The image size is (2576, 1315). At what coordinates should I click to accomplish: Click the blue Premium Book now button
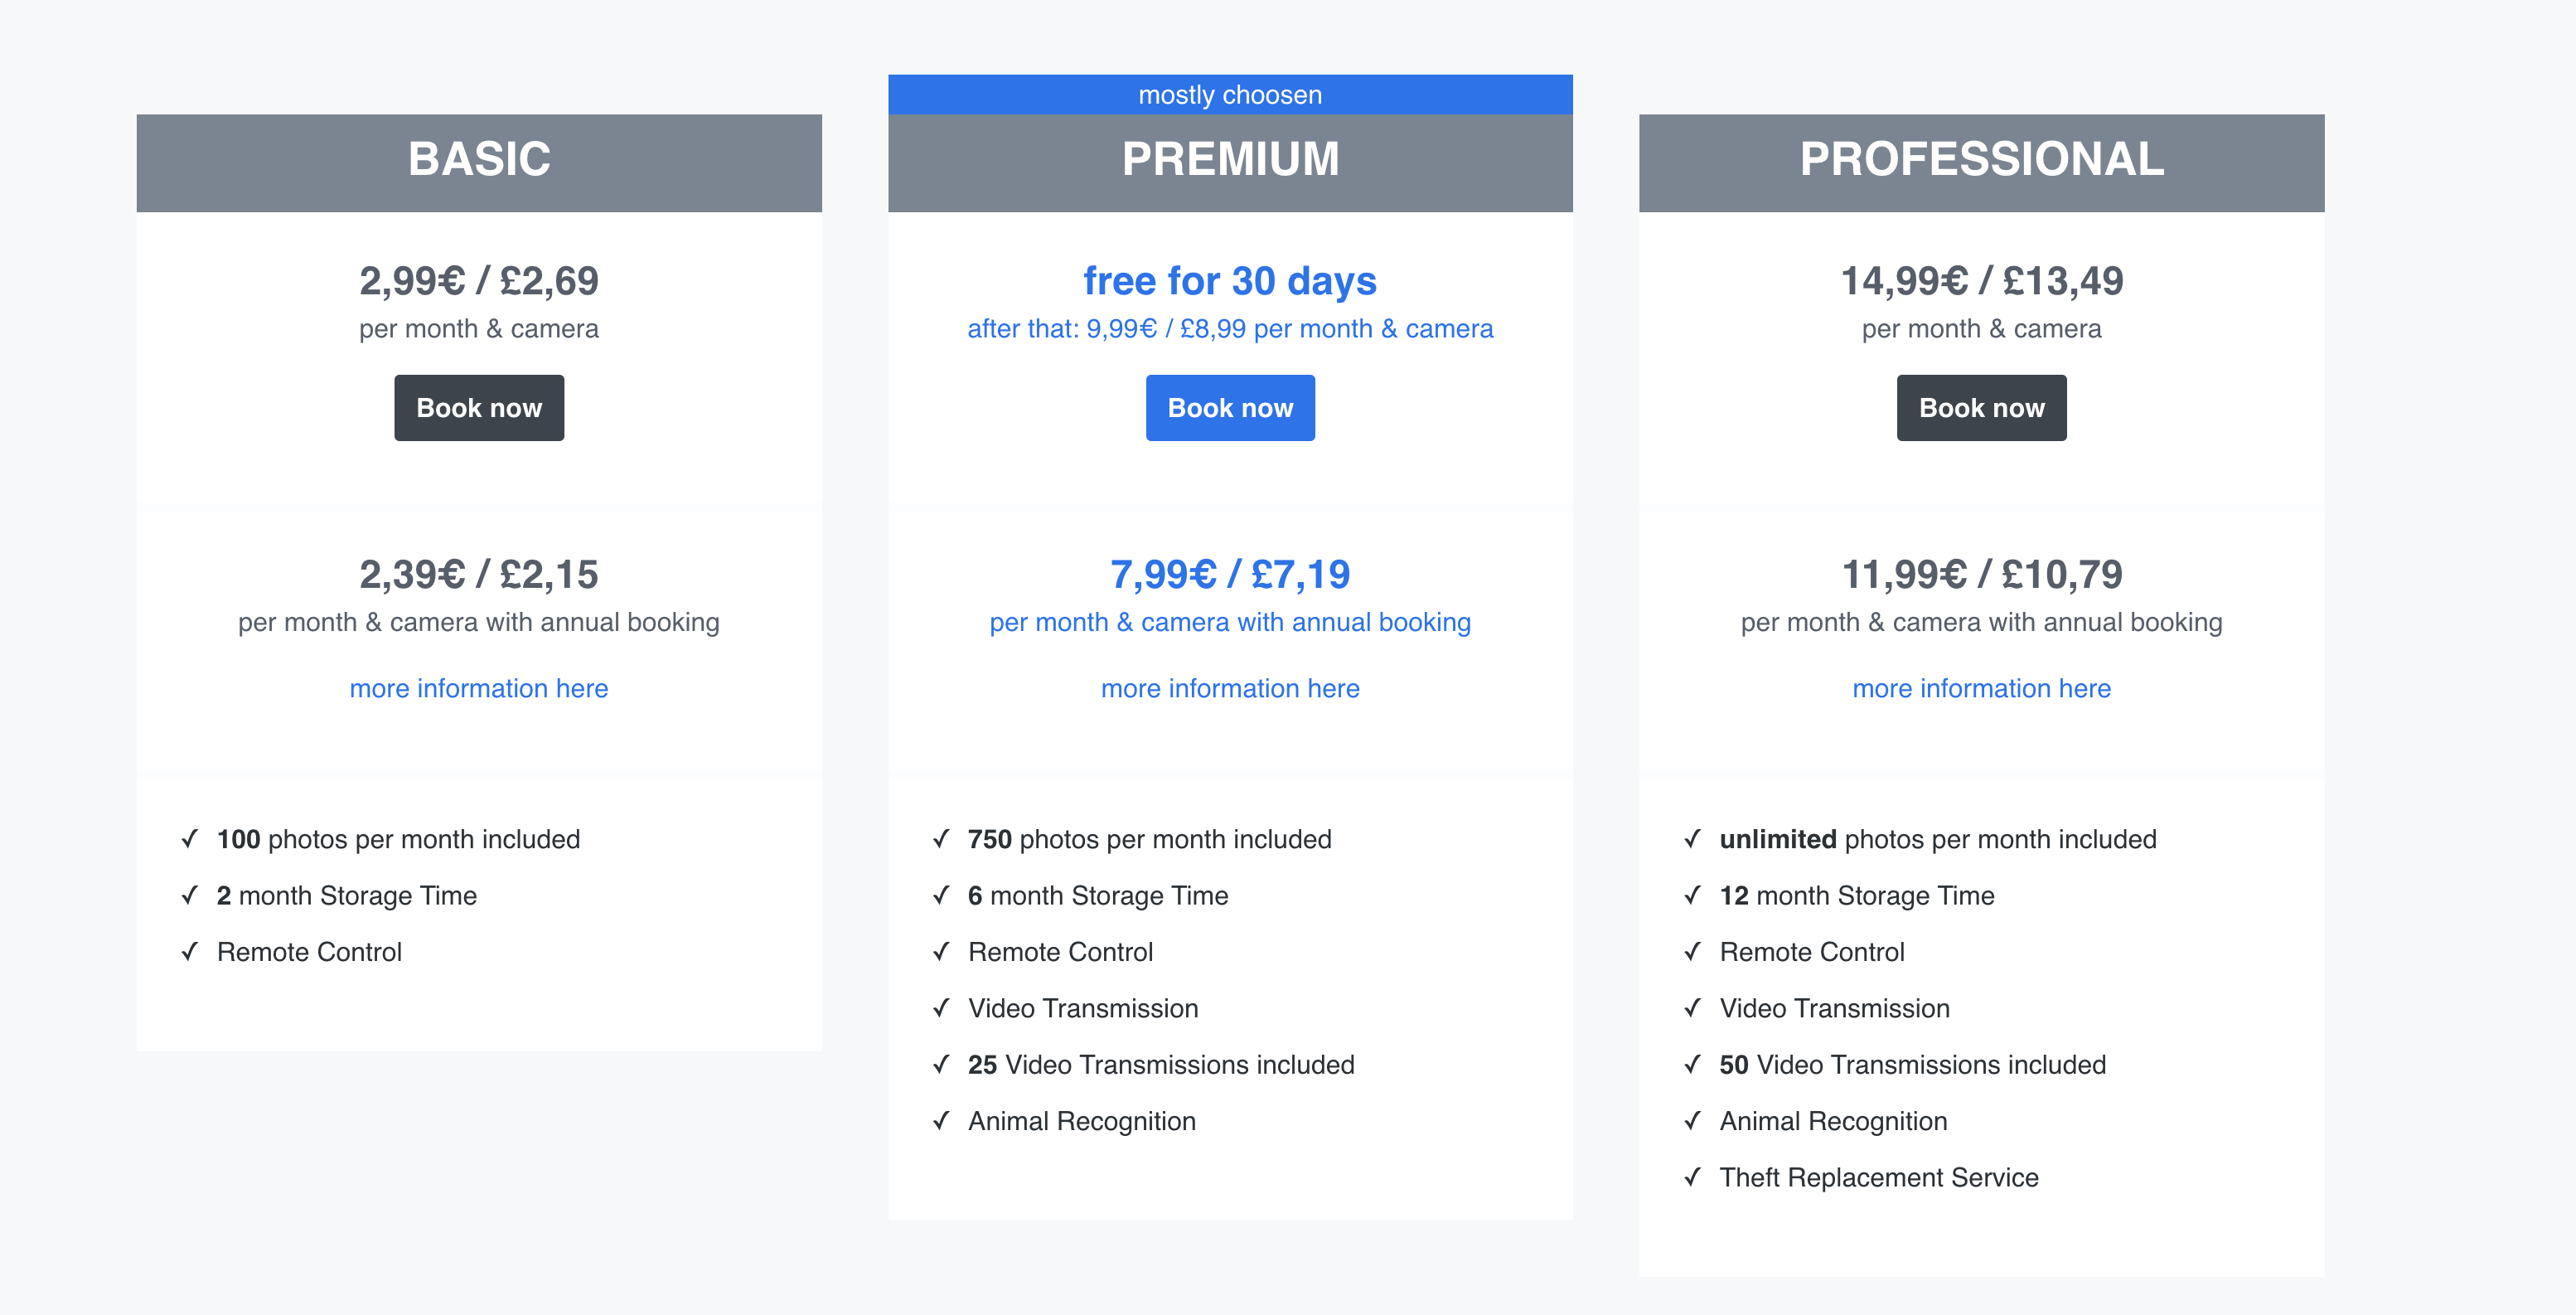coord(1230,408)
